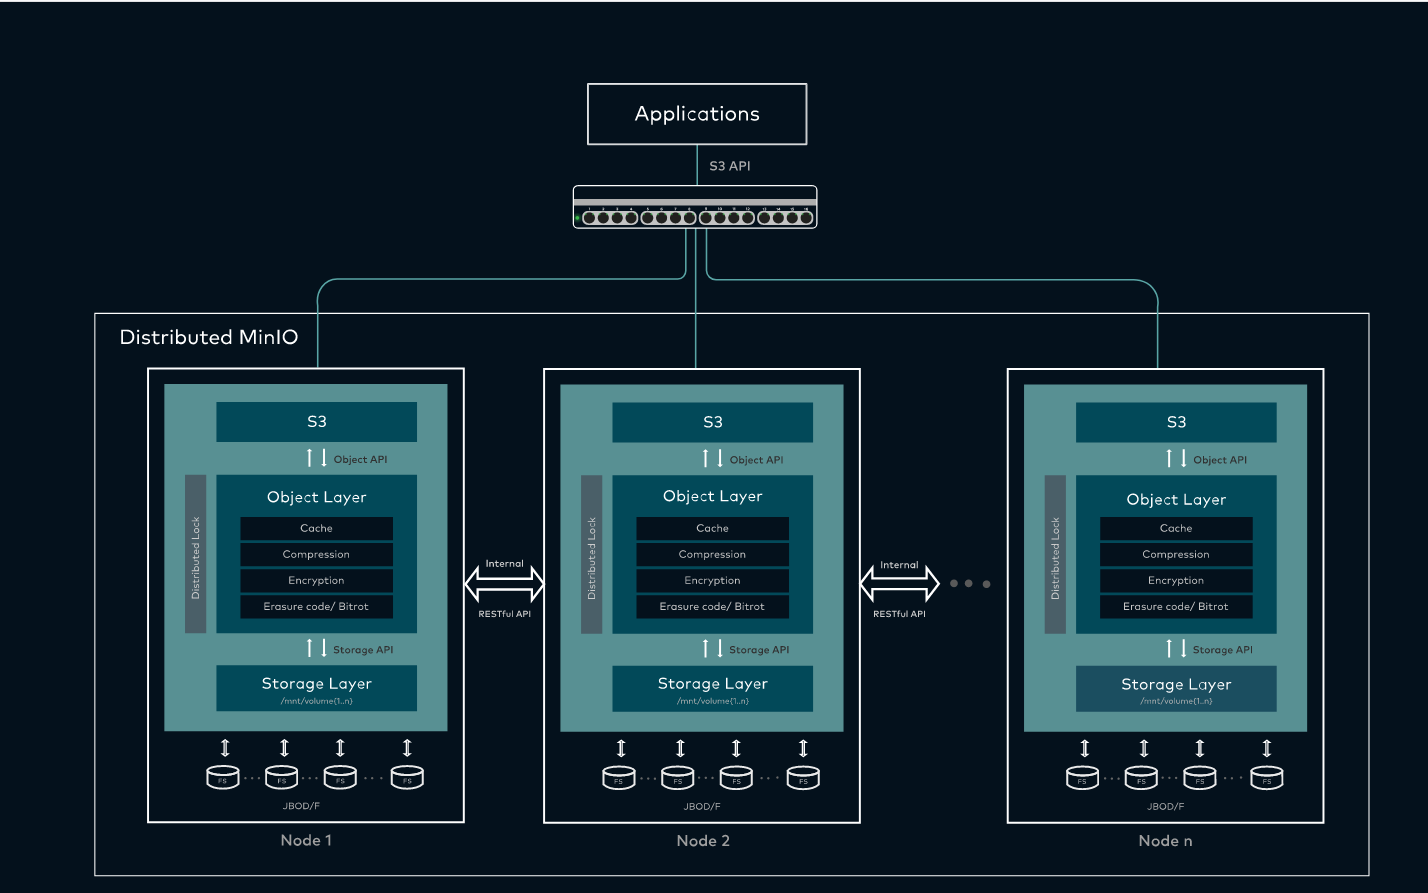Click the Node n caption
The width and height of the screenshot is (1428, 893).
pyautogui.click(x=1166, y=841)
